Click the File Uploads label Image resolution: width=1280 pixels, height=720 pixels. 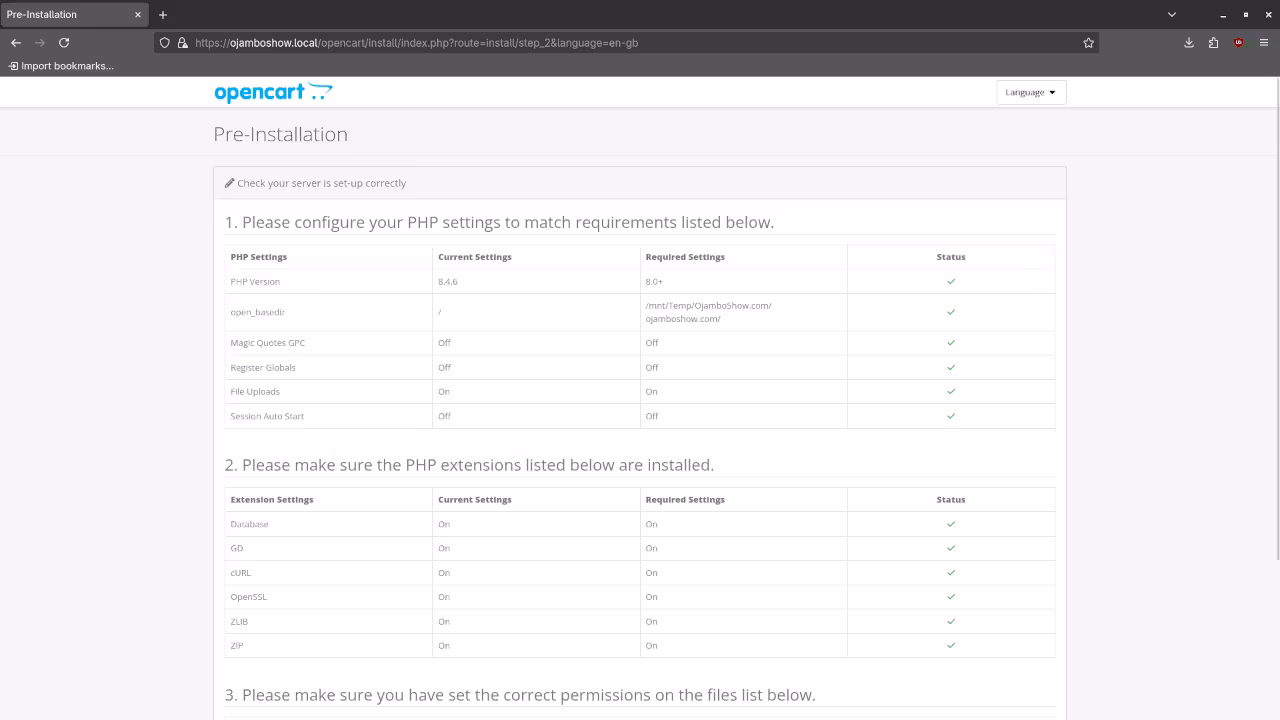pyautogui.click(x=255, y=392)
